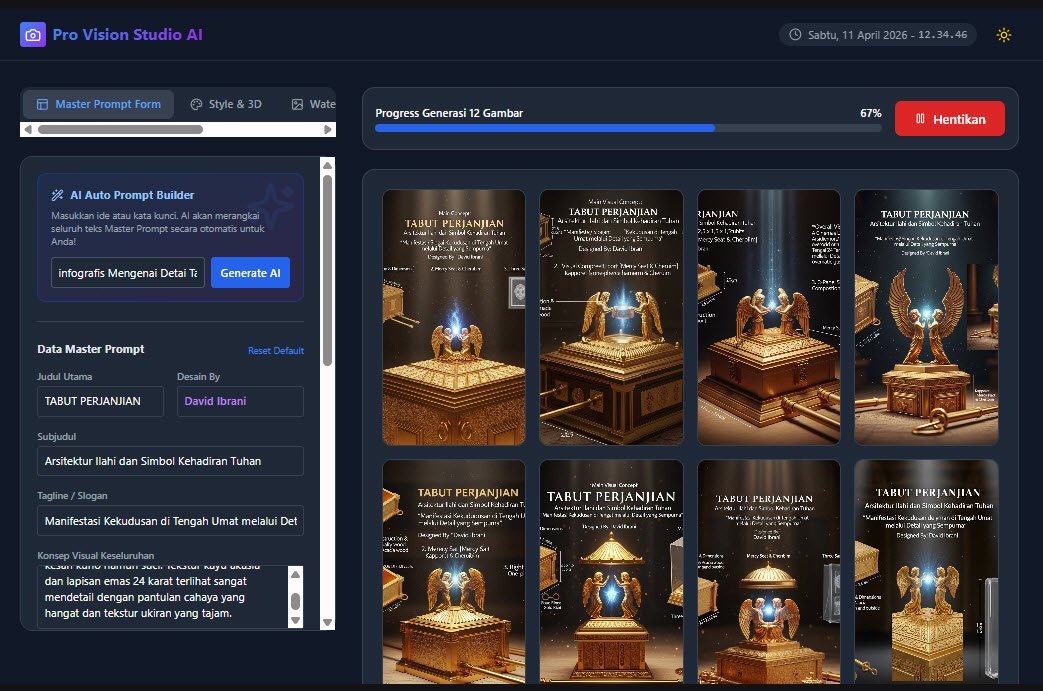Click the left arrow of the tab strip scrollbar
Image resolution: width=1043 pixels, height=691 pixels.
(27, 130)
